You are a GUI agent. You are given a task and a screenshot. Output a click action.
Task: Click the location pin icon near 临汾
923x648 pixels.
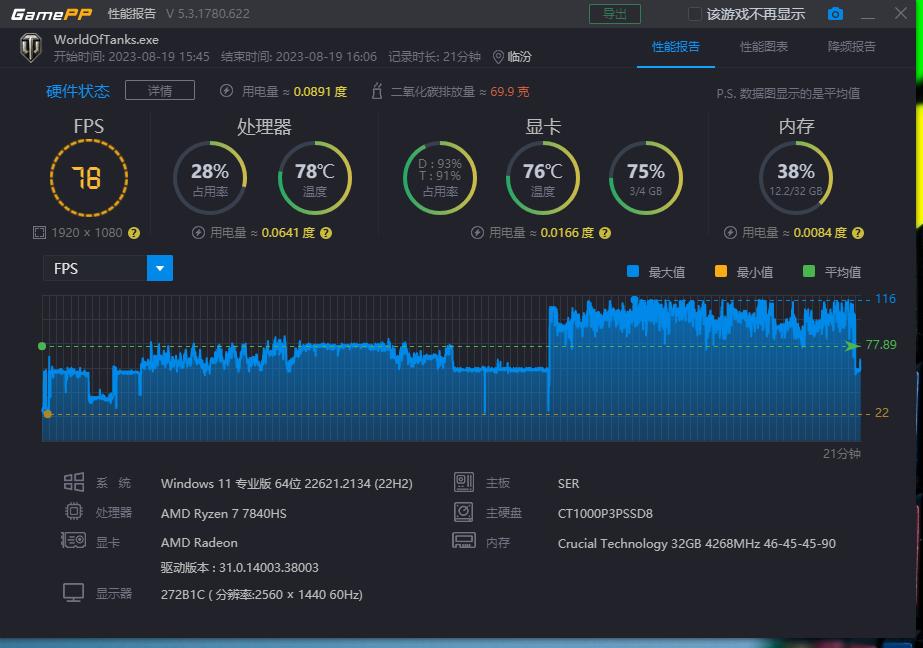[498, 57]
